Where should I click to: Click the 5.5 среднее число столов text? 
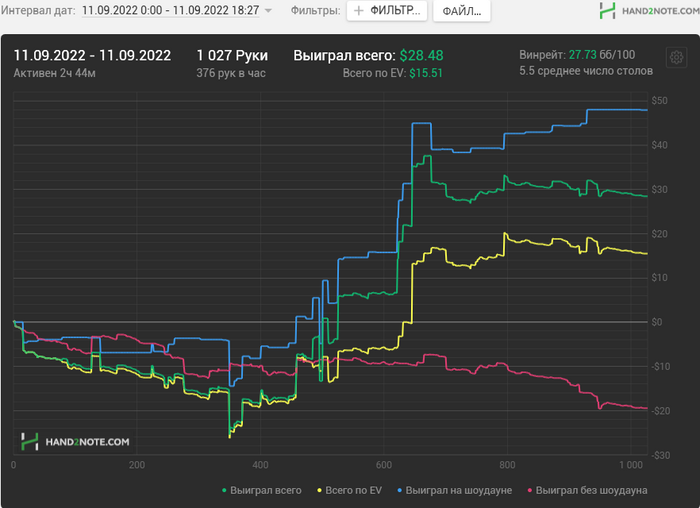(x=586, y=71)
